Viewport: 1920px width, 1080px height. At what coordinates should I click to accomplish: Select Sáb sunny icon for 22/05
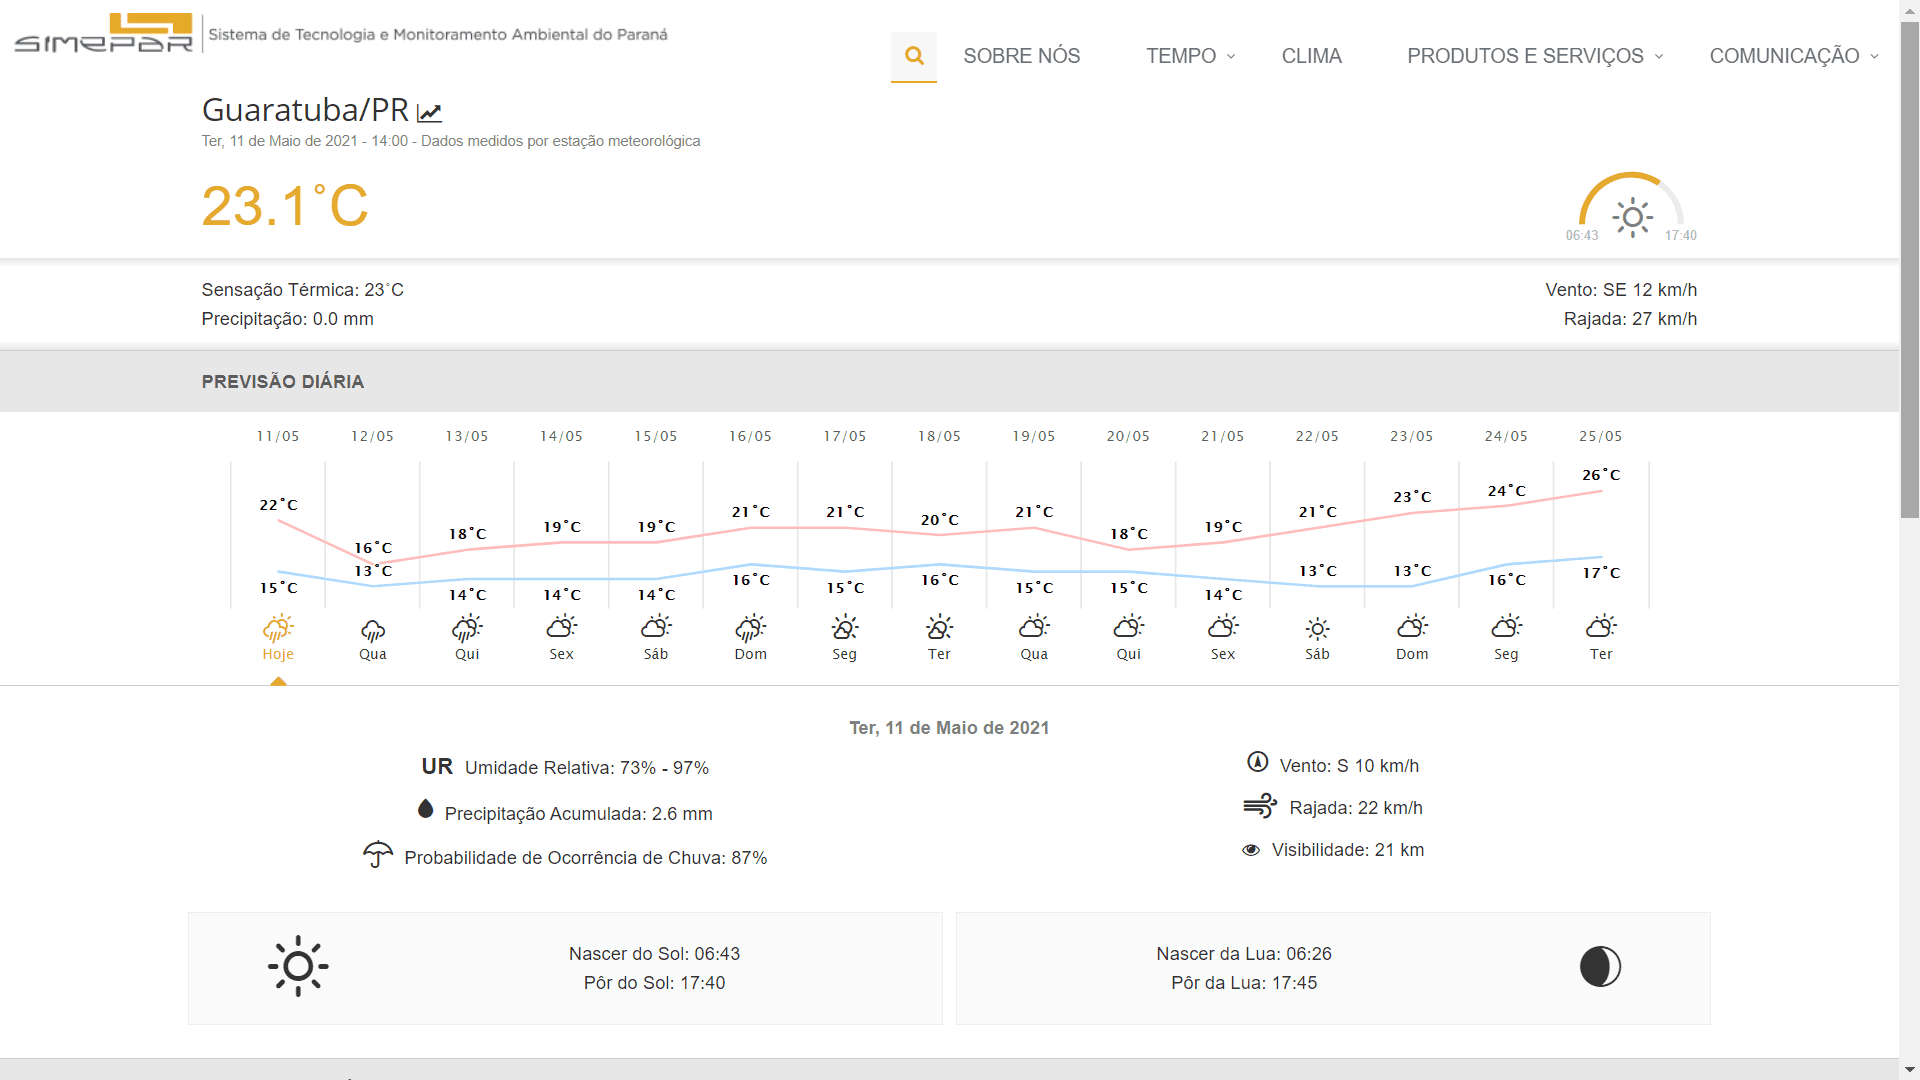[1318, 629]
